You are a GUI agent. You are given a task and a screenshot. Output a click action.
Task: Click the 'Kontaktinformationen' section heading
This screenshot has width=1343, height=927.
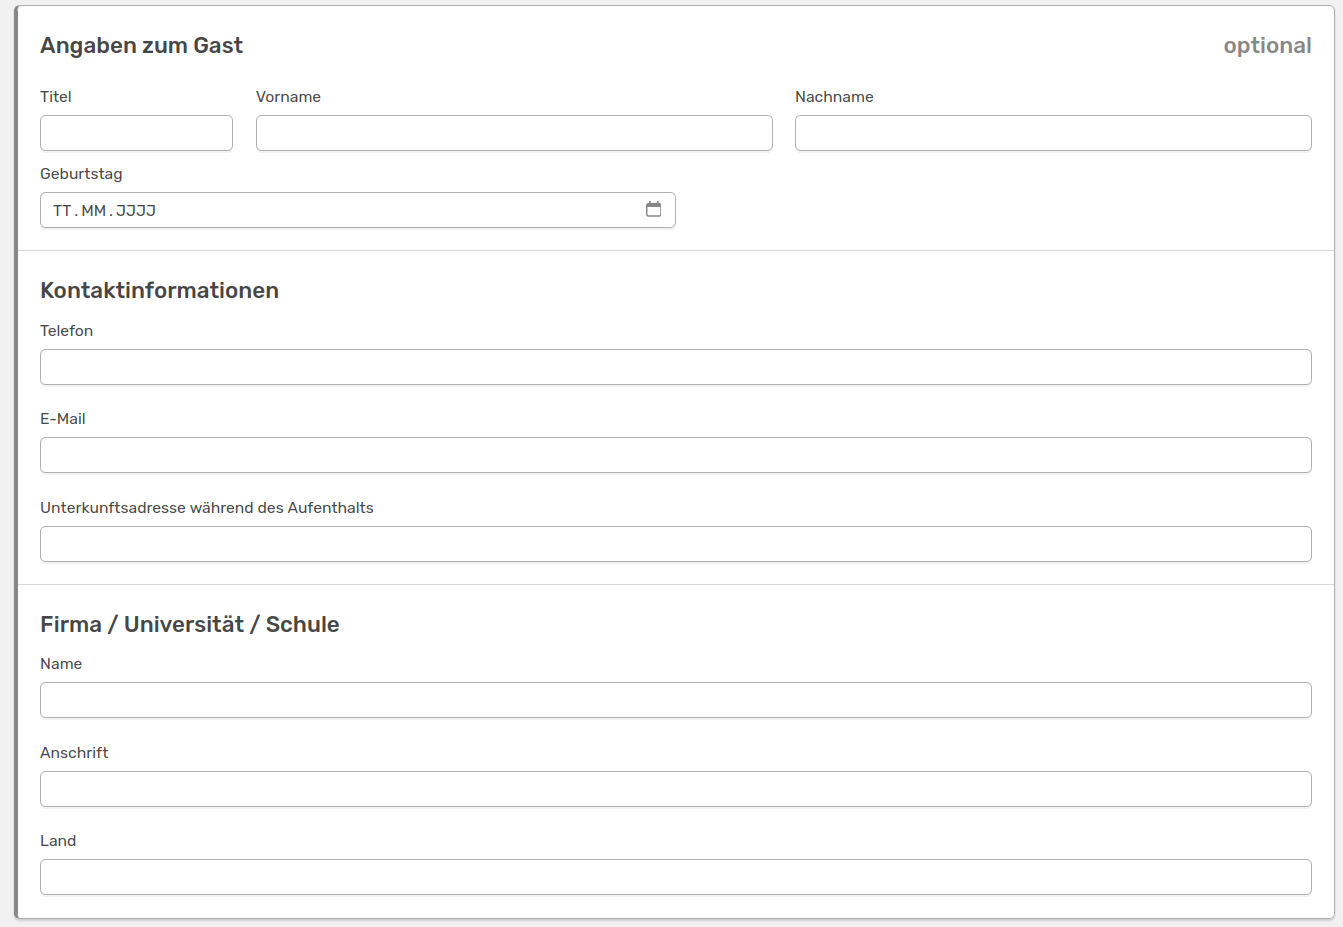(x=159, y=291)
